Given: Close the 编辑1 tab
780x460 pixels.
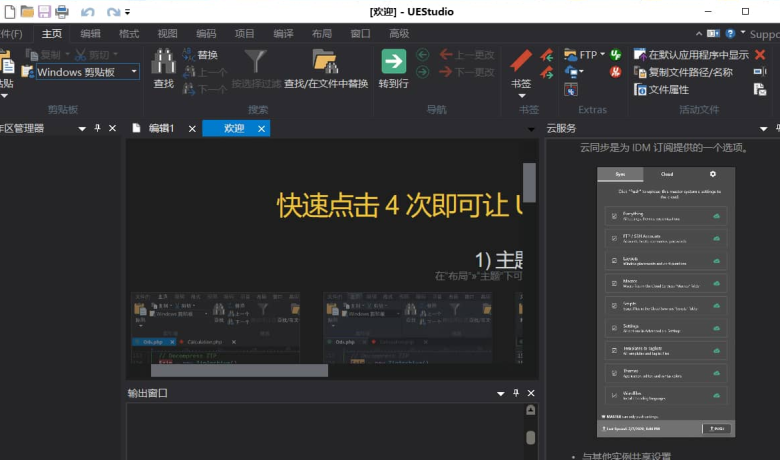Looking at the screenshot, I should click(192, 129).
